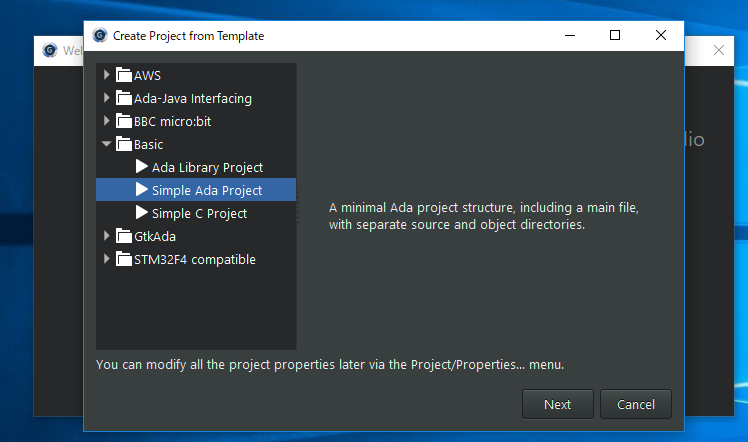Viewport: 748px width, 442px height.
Task: Click the STM32F4 compatible folder icon
Action: (124, 259)
